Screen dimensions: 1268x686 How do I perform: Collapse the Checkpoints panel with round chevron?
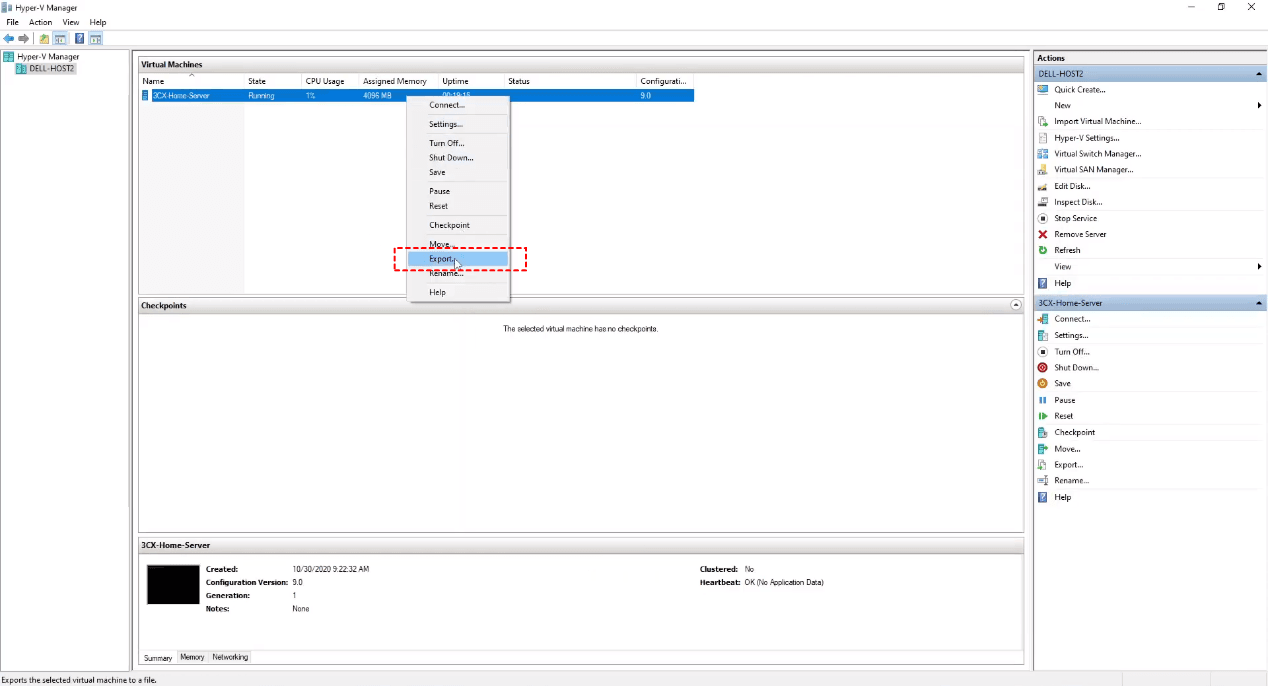point(1016,305)
